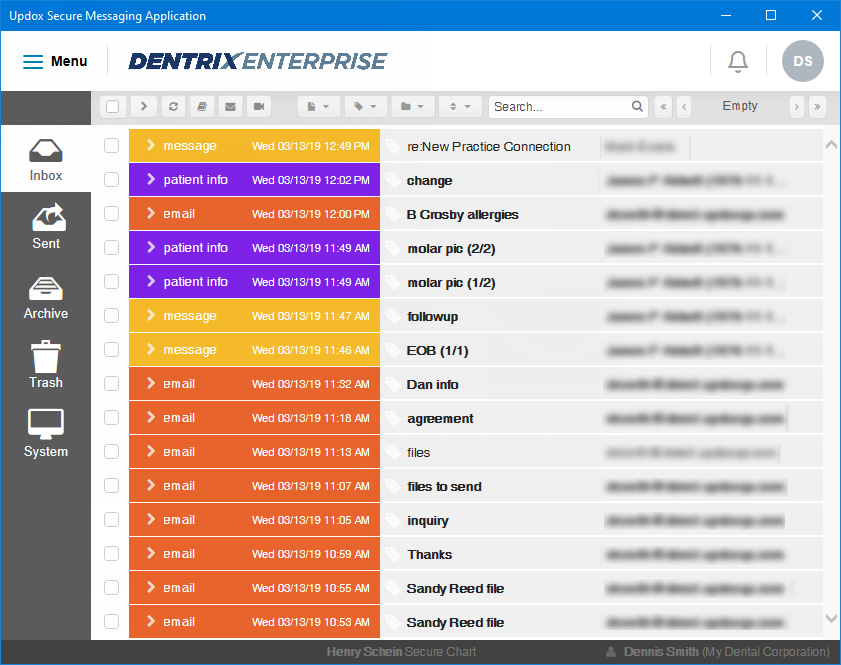The height and width of the screenshot is (665, 841).
Task: Click tag icon beside 'EOB (1/1)'
Action: click(393, 350)
